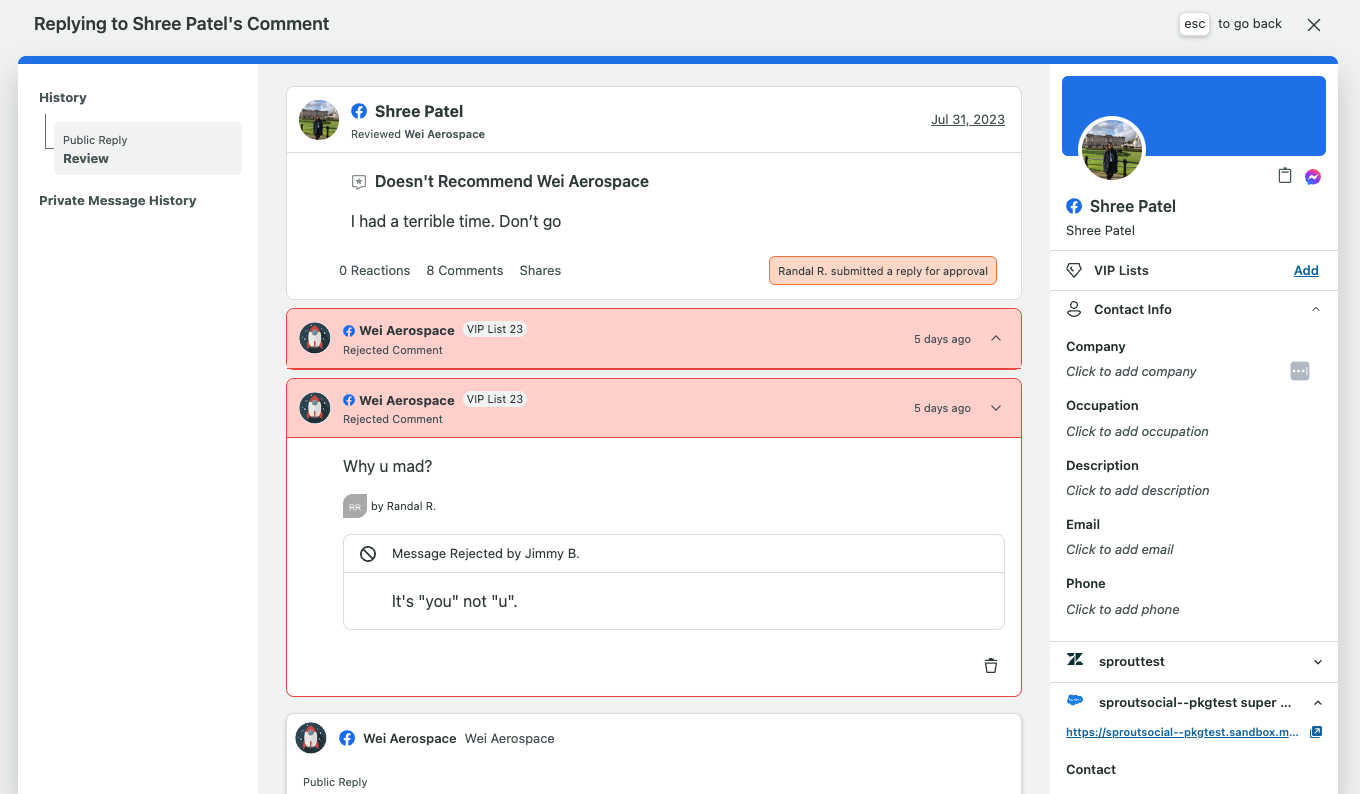Click to add phone field

tap(1122, 609)
